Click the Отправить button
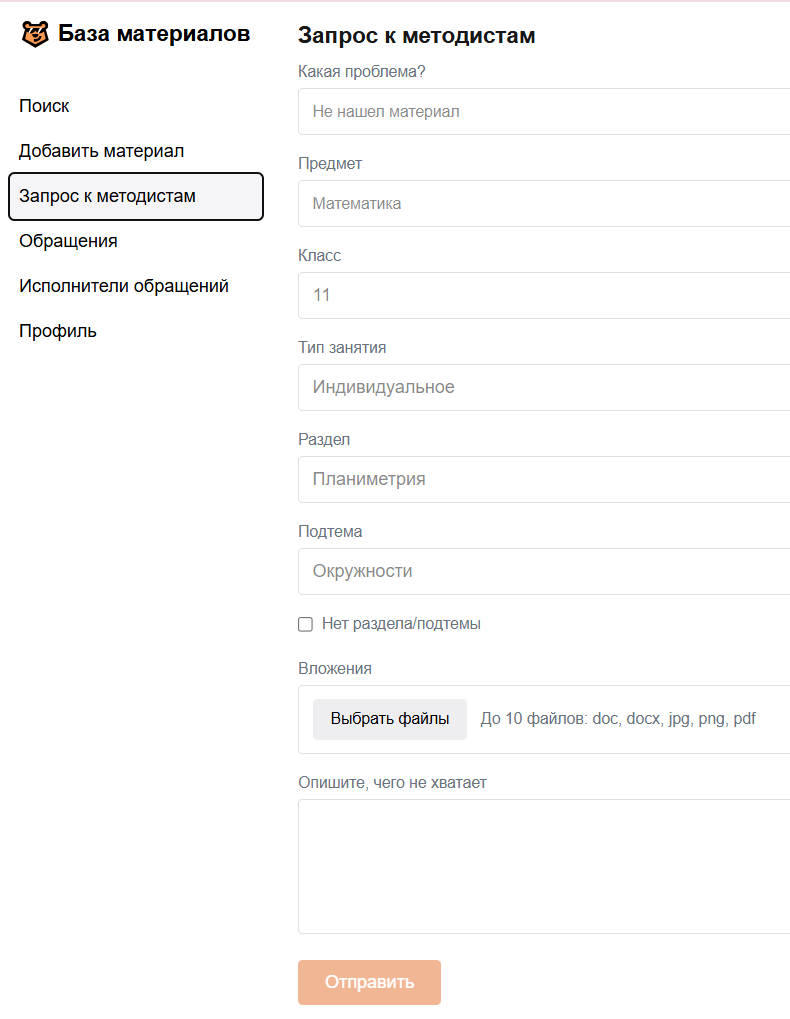The width and height of the screenshot is (790, 1019). 370,982
